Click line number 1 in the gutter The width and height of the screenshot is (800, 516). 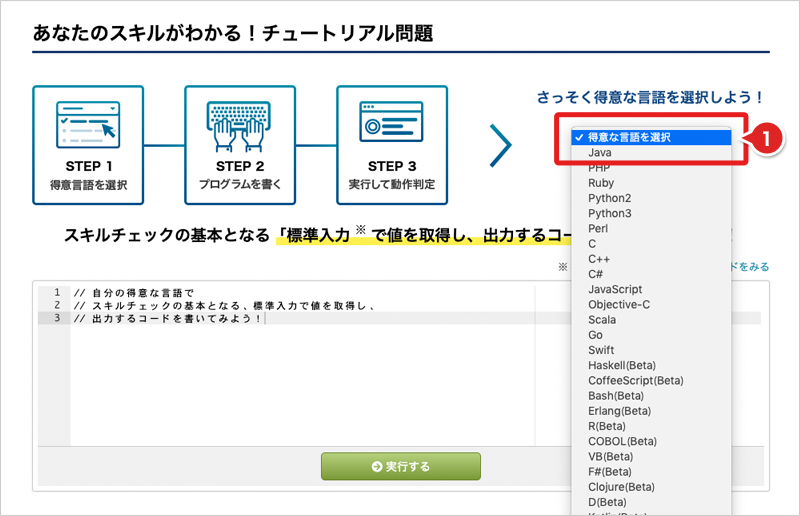click(x=57, y=292)
